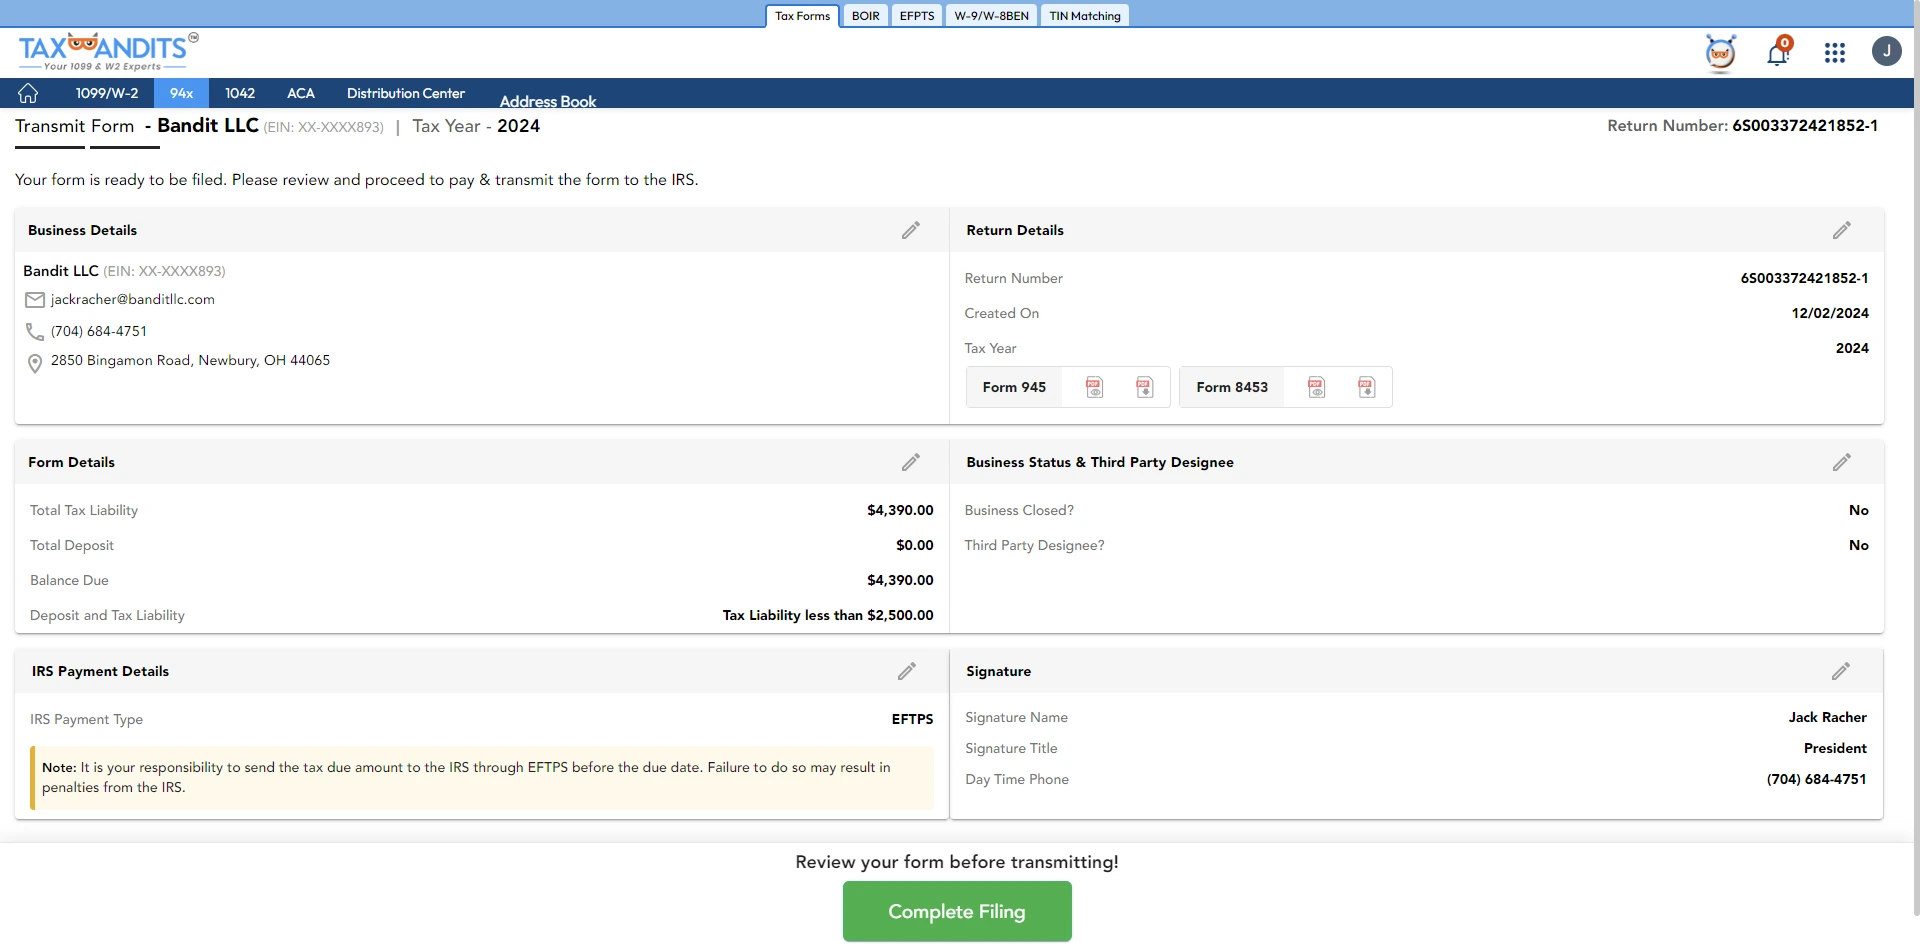
Task: Open the Distribution Center menu
Action: point(405,93)
